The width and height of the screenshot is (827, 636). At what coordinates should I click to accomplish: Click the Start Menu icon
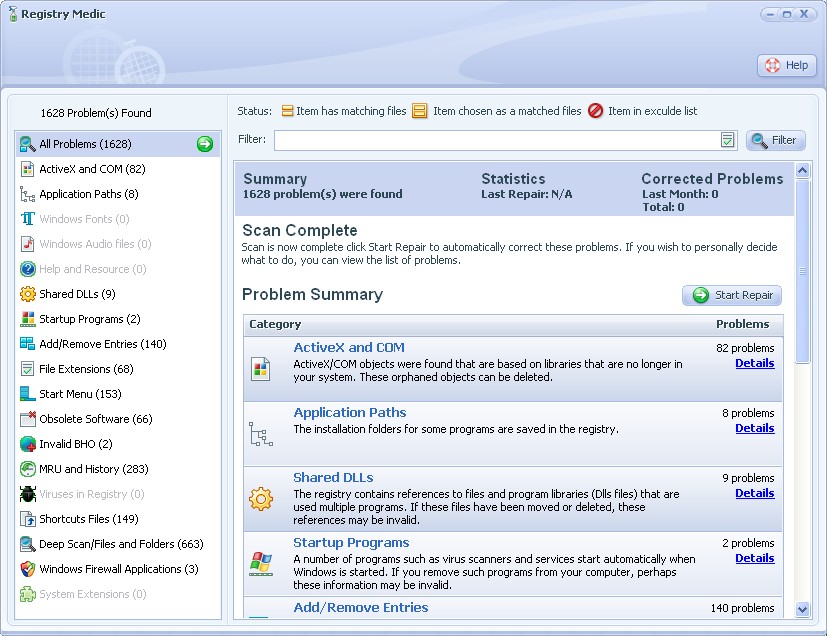27,394
